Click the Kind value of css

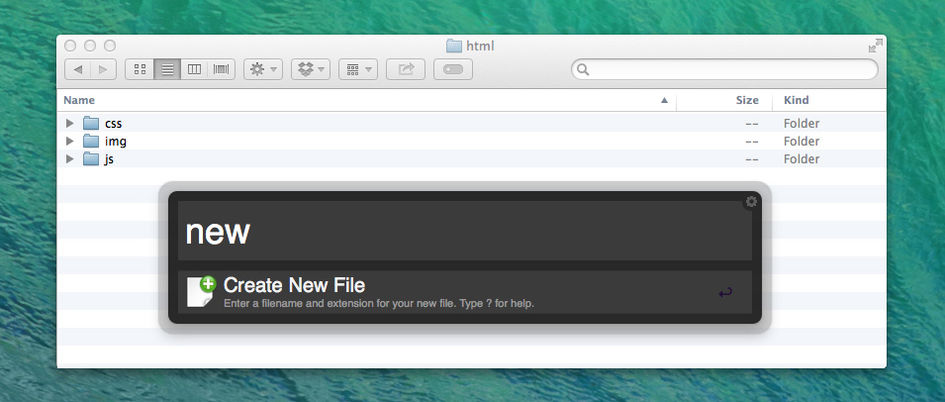point(801,124)
